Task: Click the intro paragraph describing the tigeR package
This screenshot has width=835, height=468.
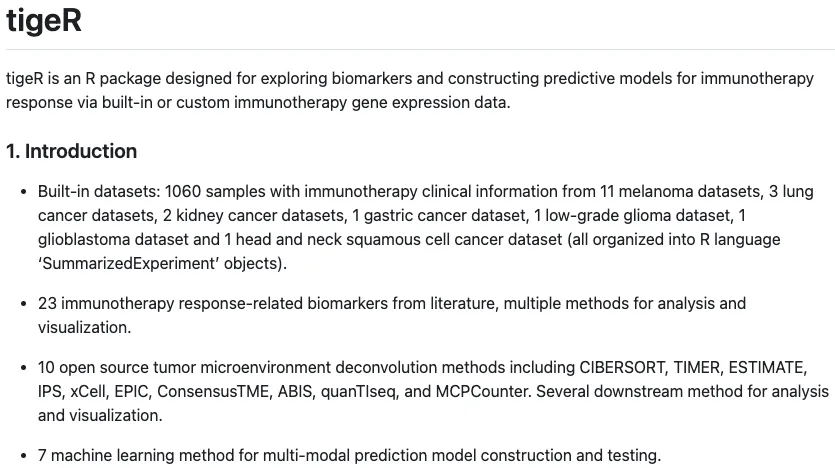Action: click(409, 90)
